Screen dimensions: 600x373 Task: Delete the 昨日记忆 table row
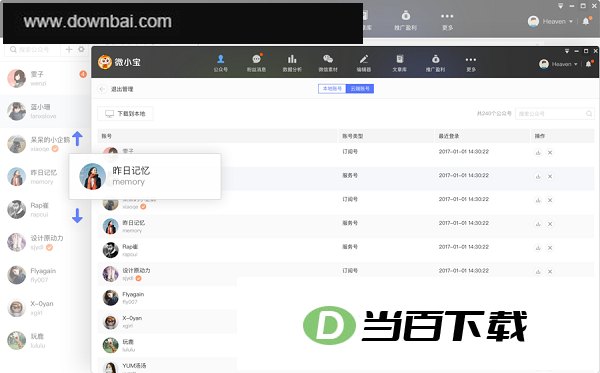click(x=550, y=224)
